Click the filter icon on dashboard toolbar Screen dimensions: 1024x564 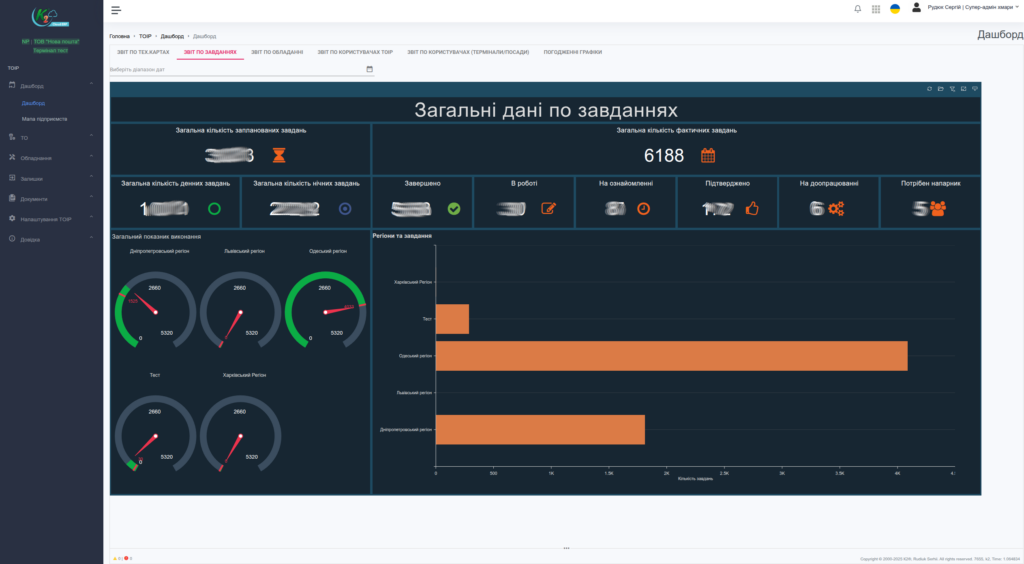952,89
